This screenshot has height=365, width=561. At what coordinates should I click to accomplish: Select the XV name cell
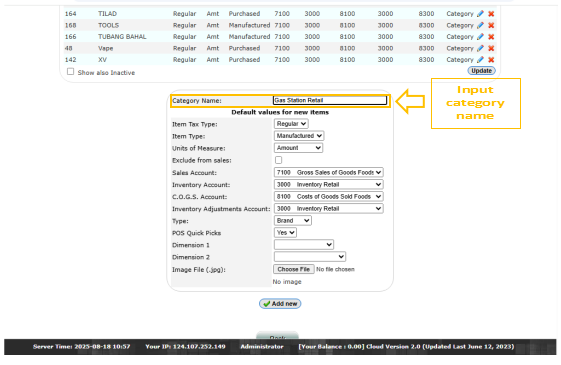click(102, 60)
